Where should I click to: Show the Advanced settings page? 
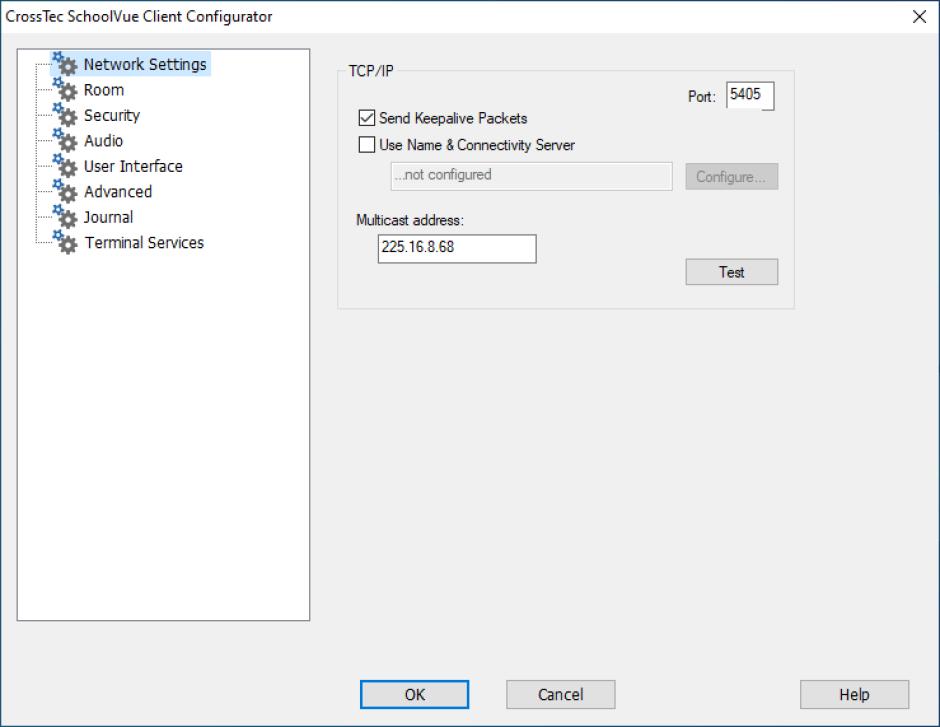coord(118,192)
